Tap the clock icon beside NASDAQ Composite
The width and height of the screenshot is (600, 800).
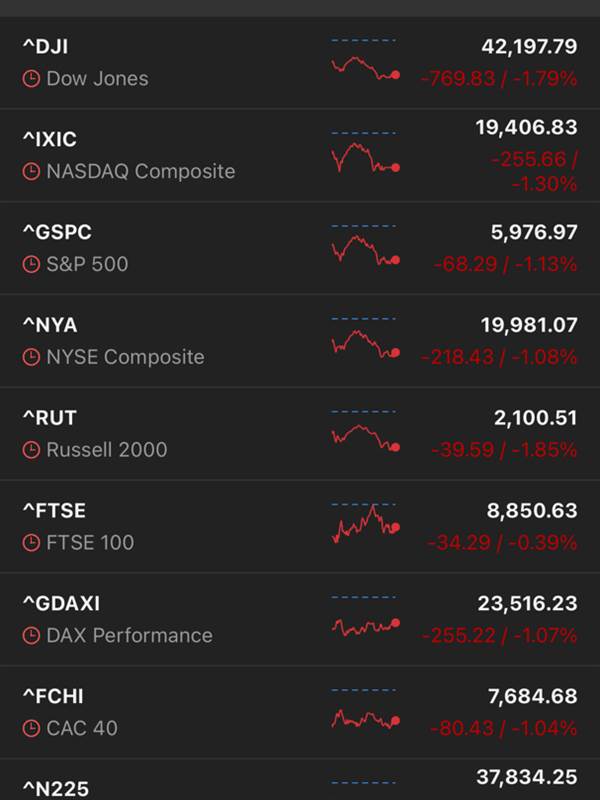click(x=31, y=171)
